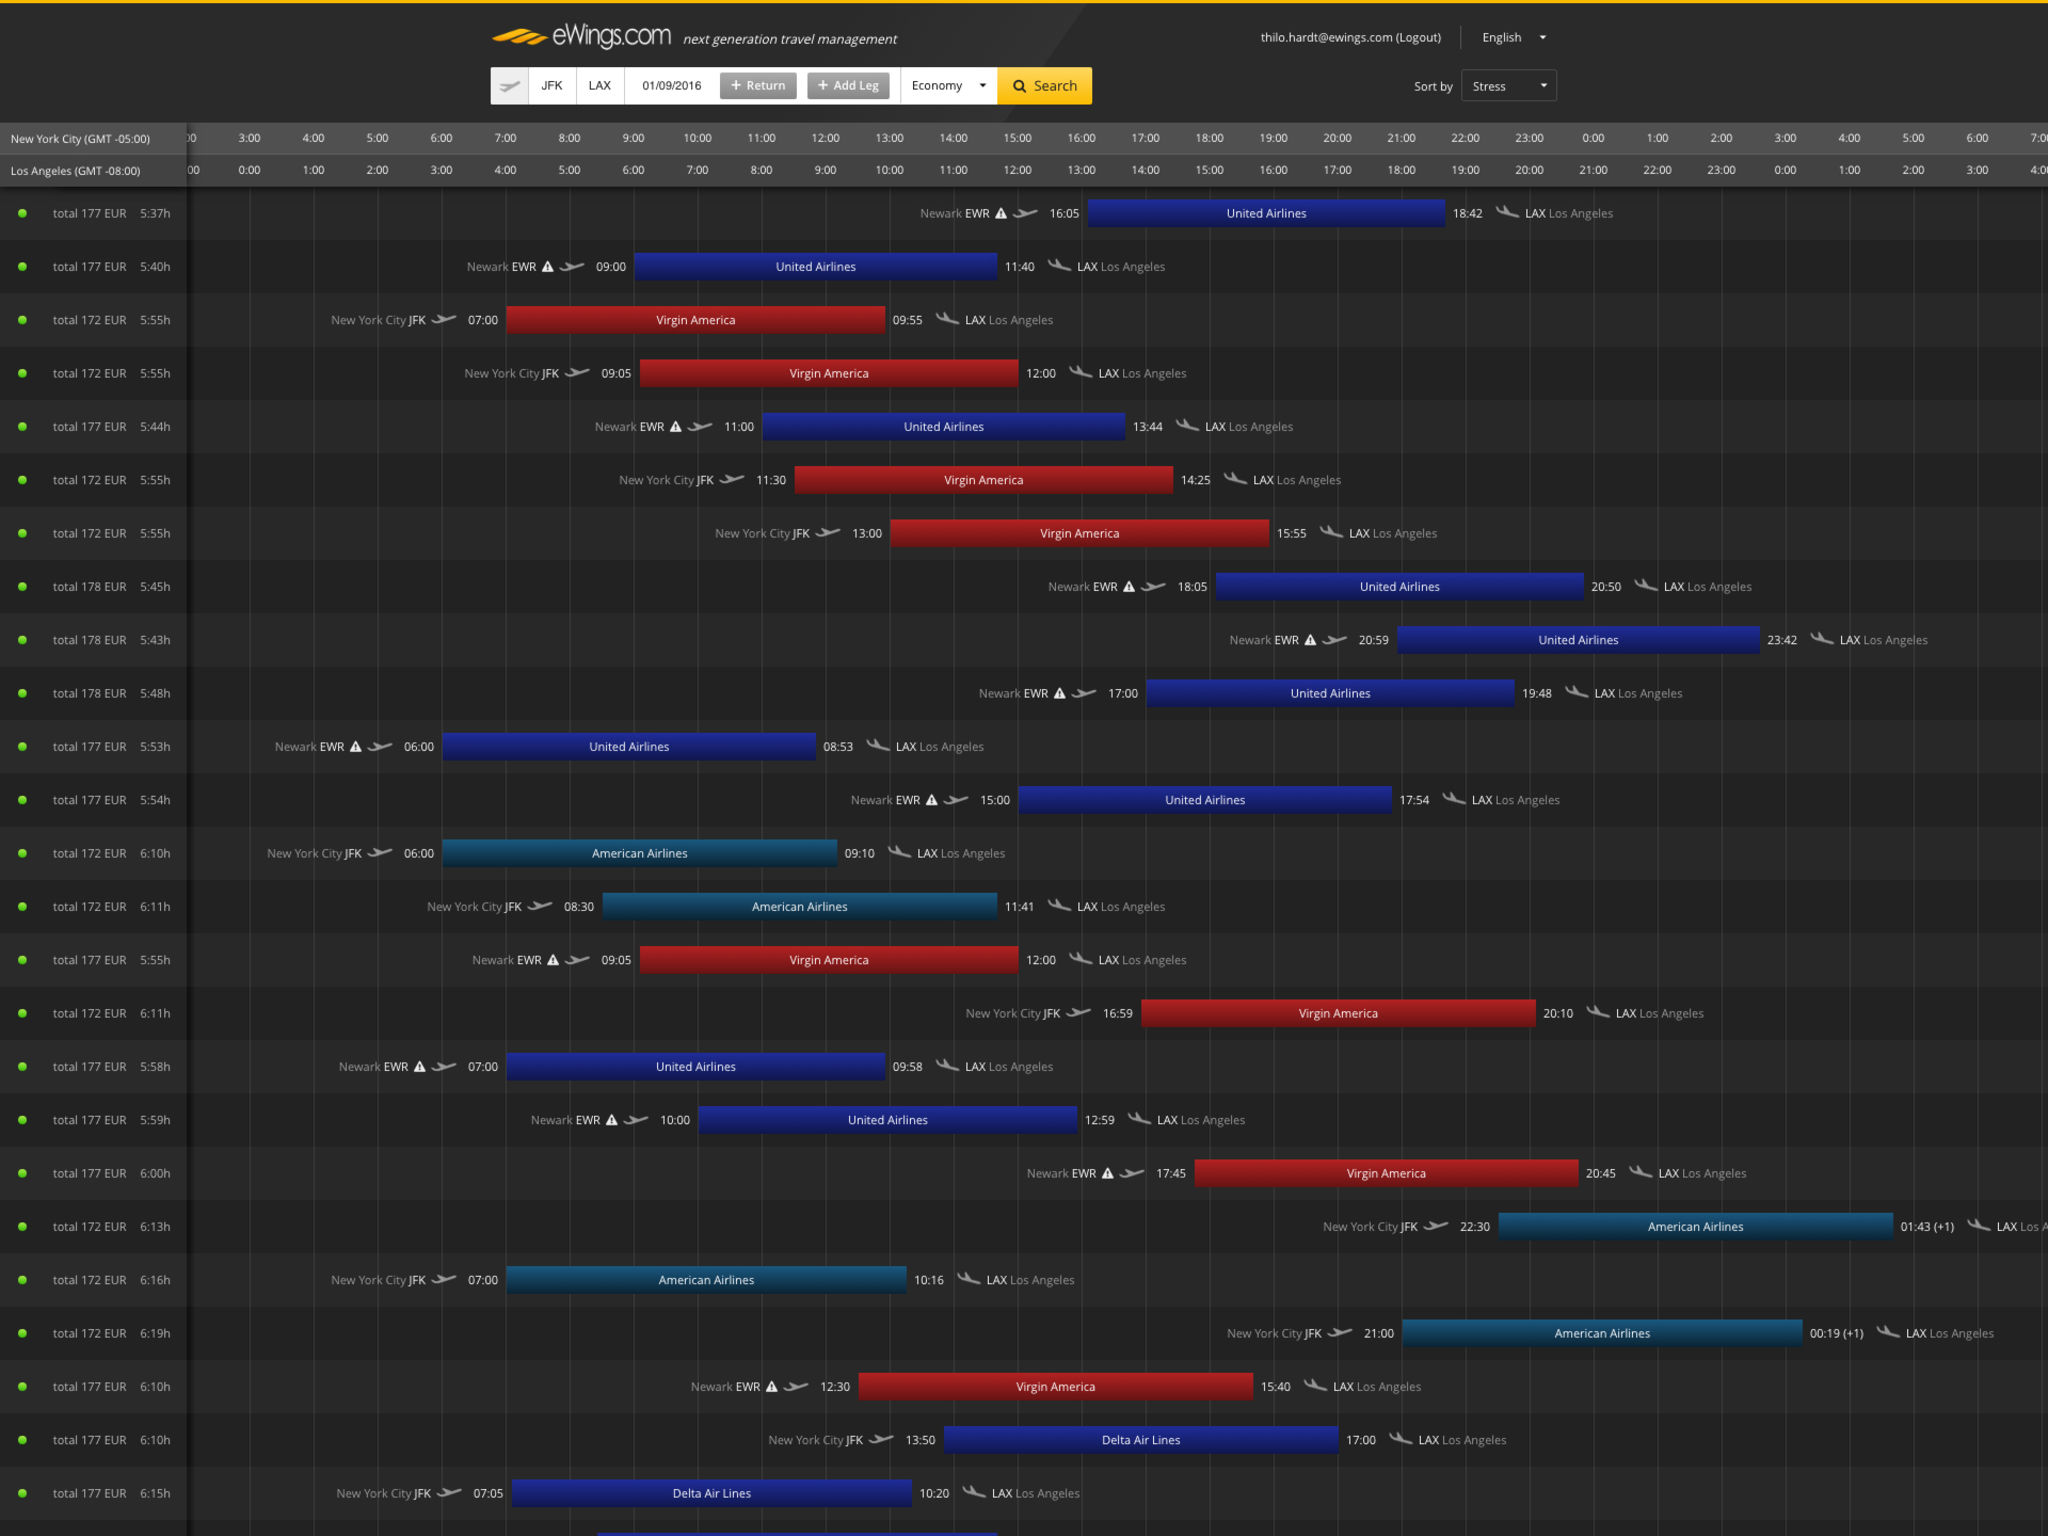Click the warning triangle by Newark EWR 18:05
Viewport: 2048px width, 1536px height.
(x=1129, y=586)
